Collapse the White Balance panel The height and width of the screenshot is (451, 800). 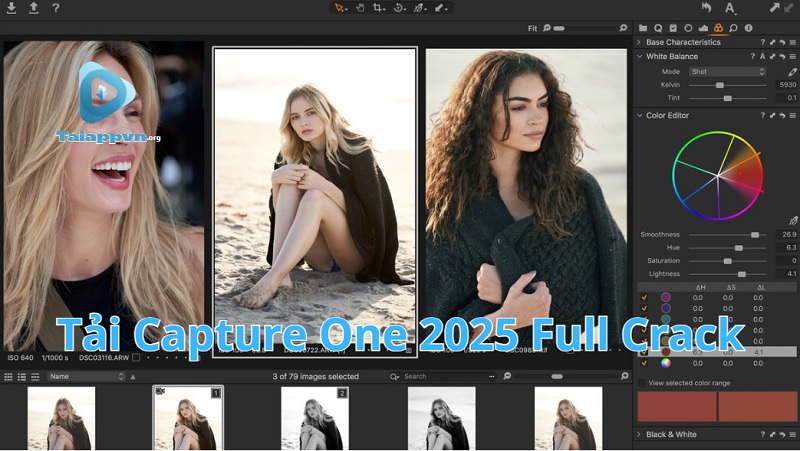[639, 56]
